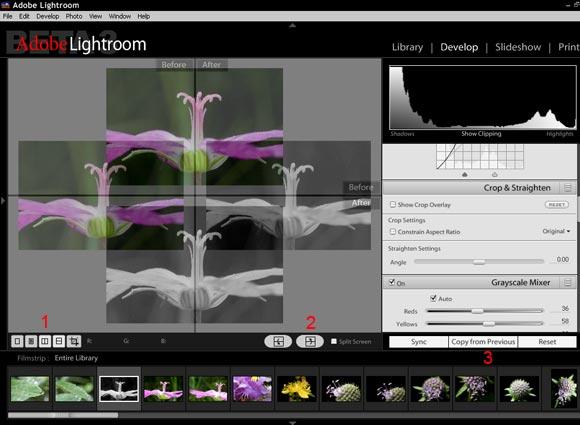Switch to the Slideshow module

(x=518, y=47)
